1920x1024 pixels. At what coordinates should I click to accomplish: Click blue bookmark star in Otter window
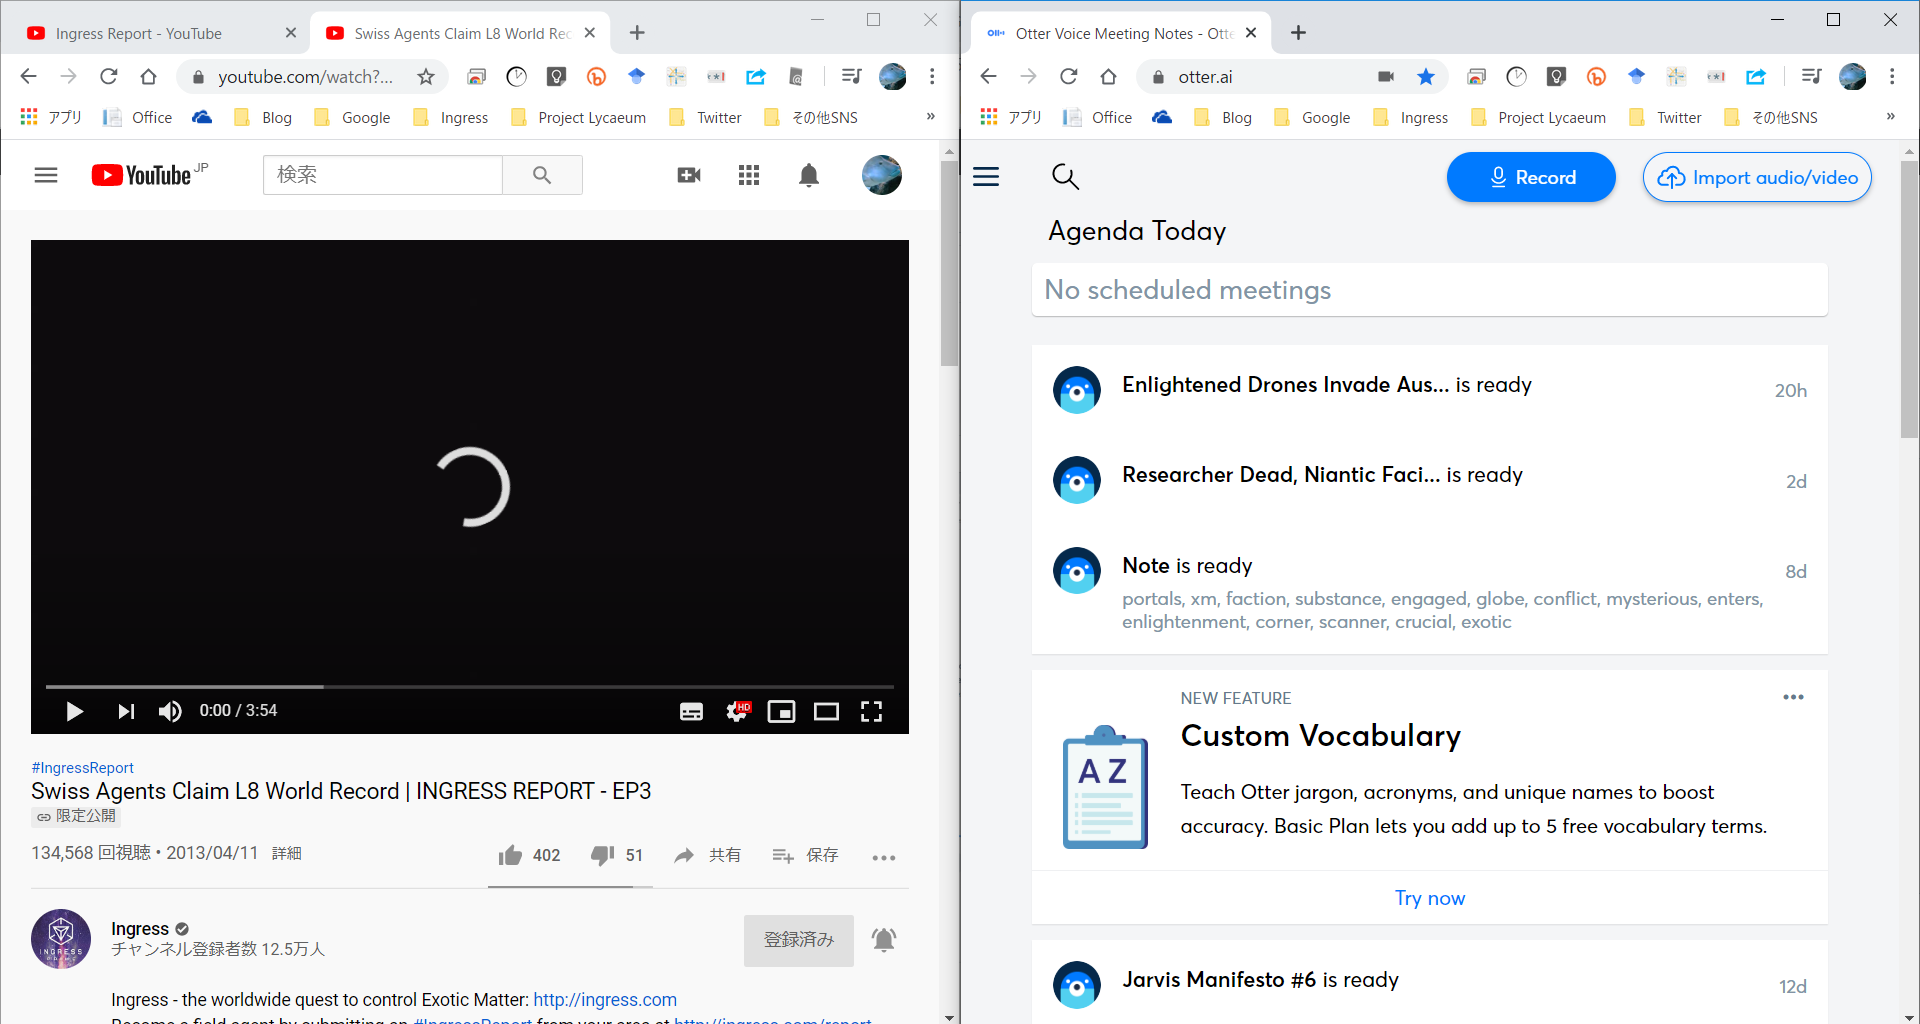click(1426, 76)
